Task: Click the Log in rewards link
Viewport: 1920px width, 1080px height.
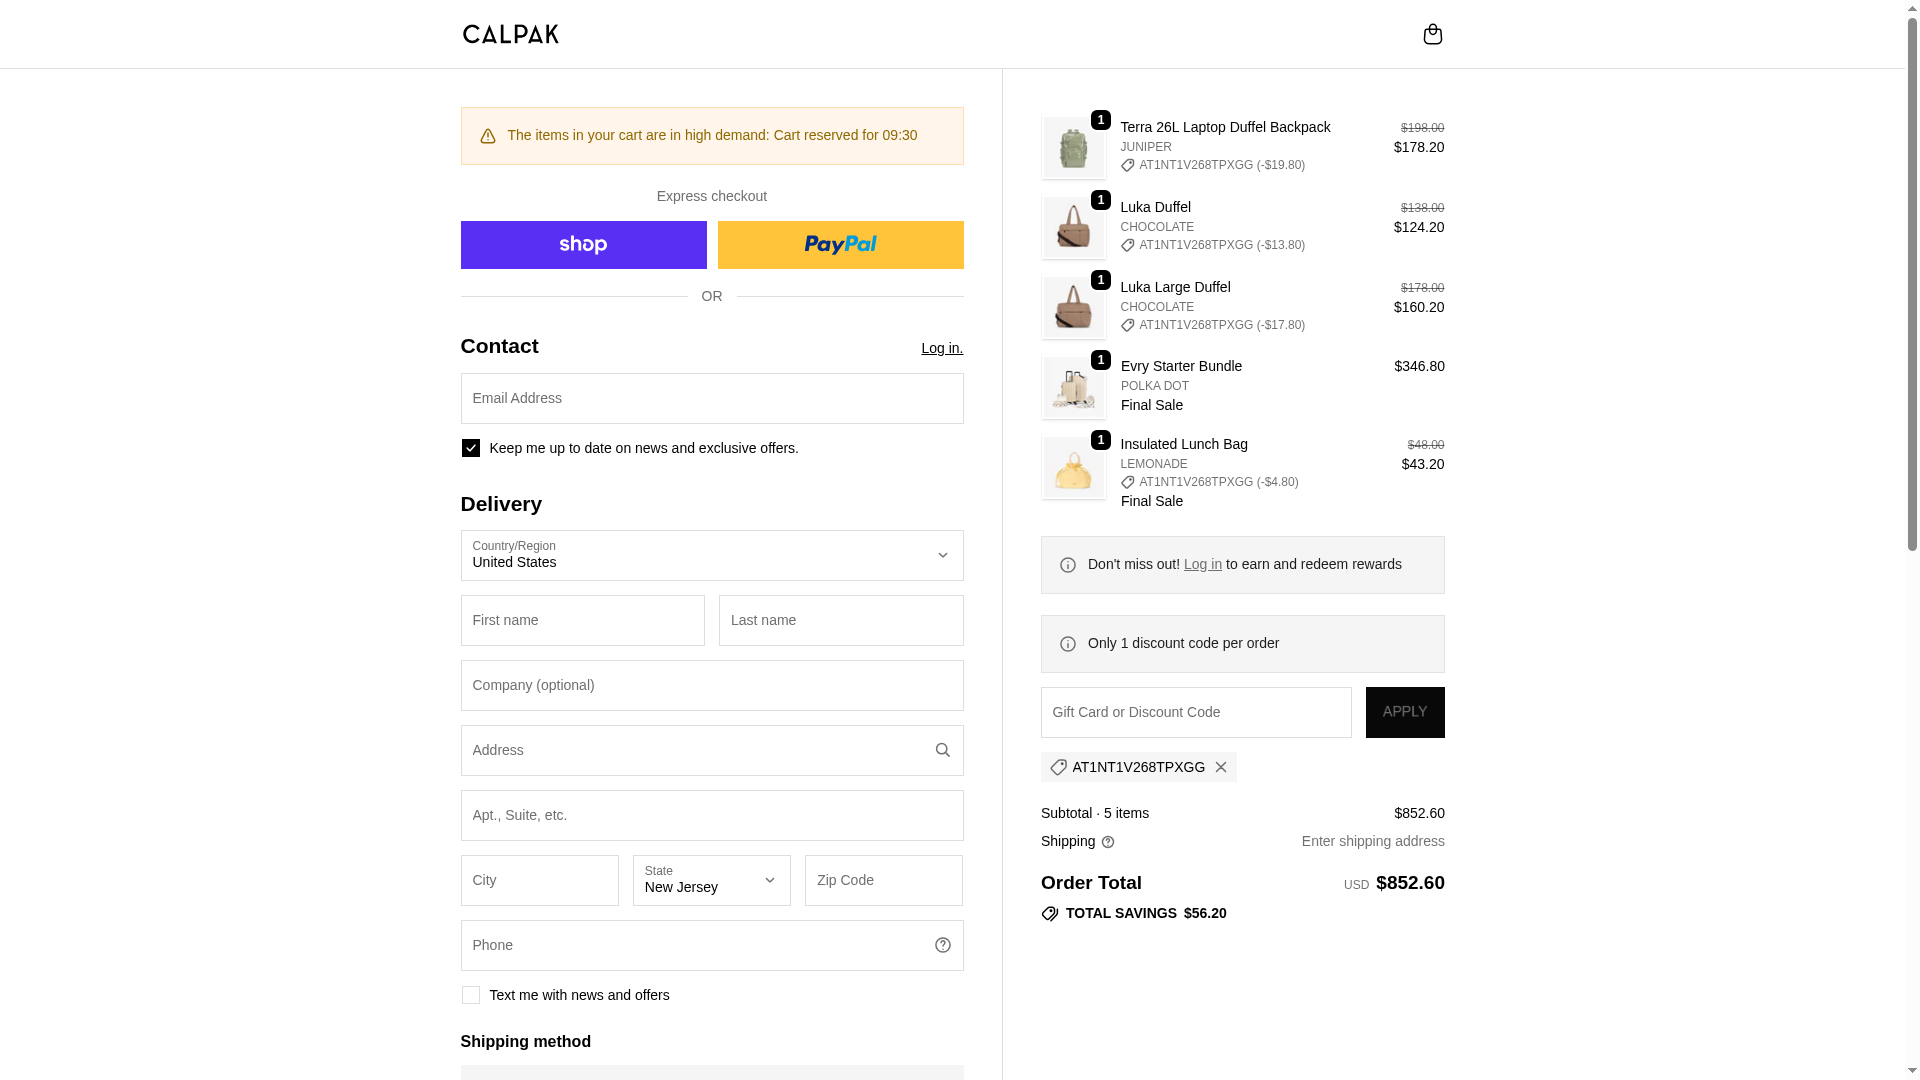Action: (x=1202, y=564)
